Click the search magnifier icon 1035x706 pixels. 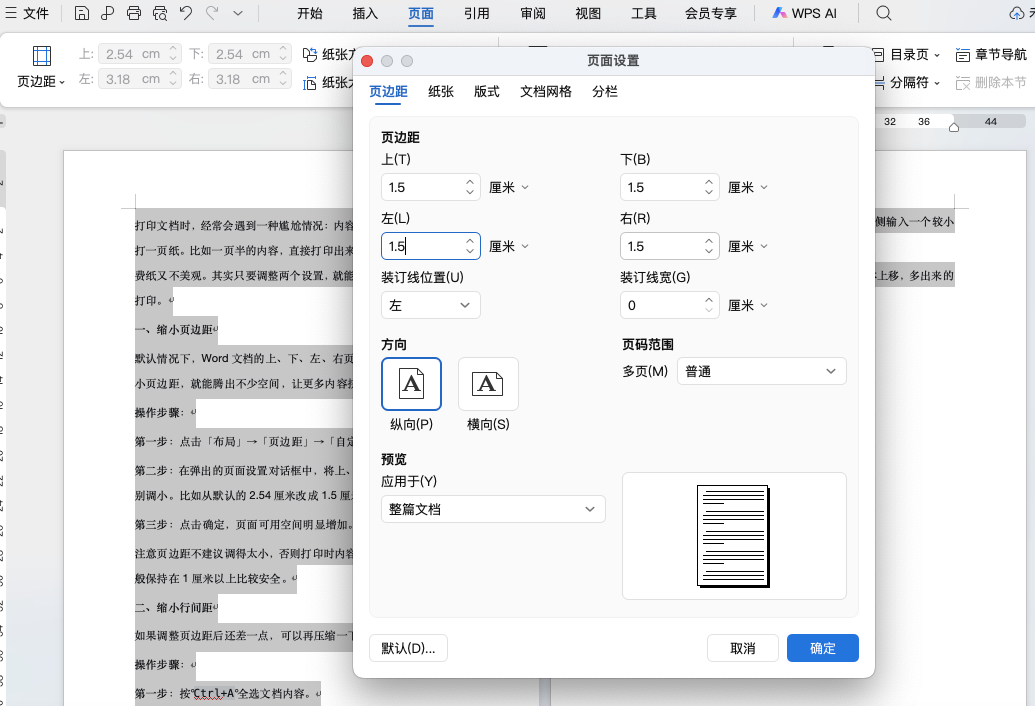pyautogui.click(x=884, y=13)
